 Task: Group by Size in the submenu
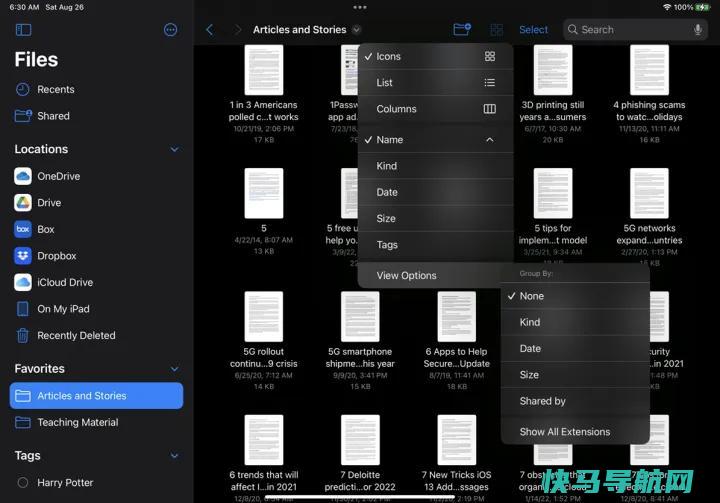575,375
